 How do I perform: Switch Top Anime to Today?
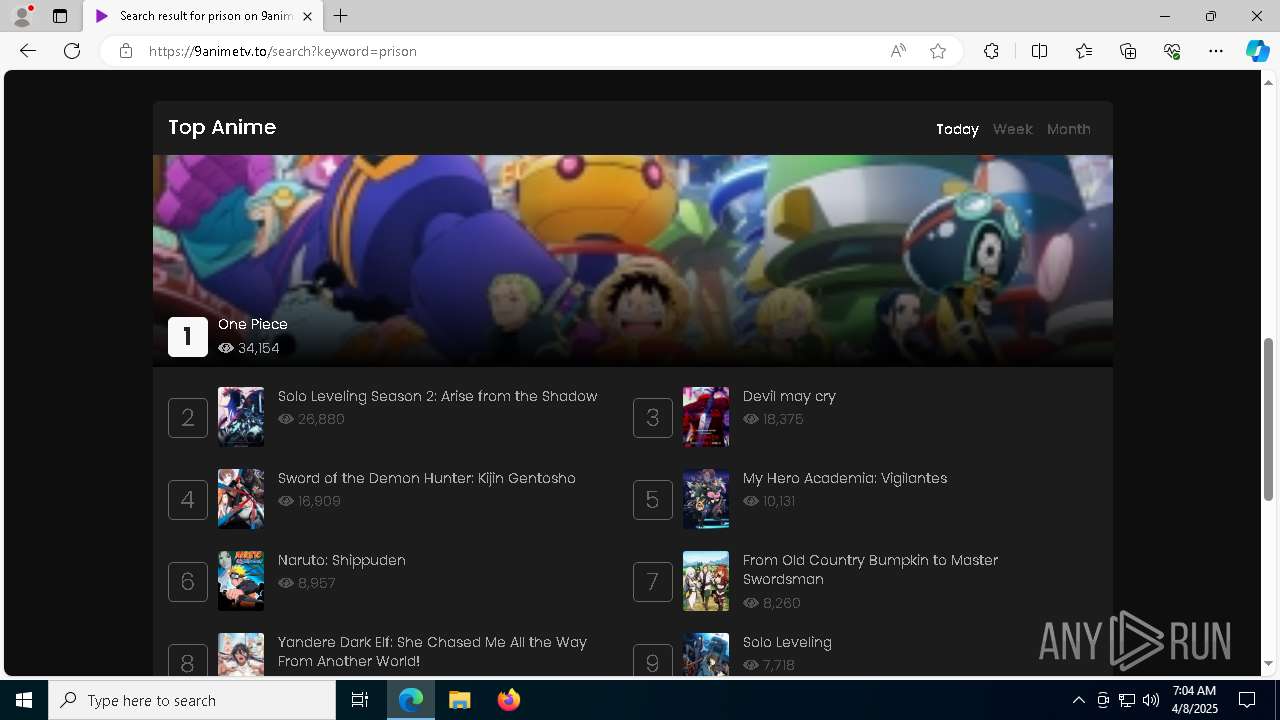click(957, 129)
